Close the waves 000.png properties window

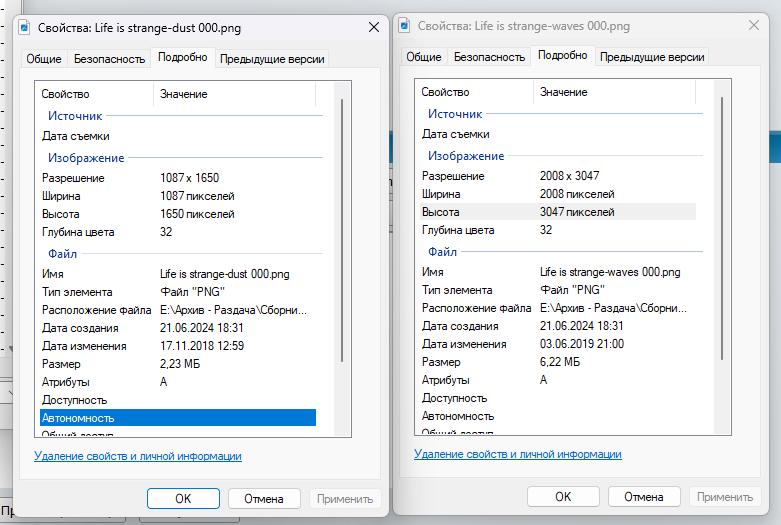[752, 27]
